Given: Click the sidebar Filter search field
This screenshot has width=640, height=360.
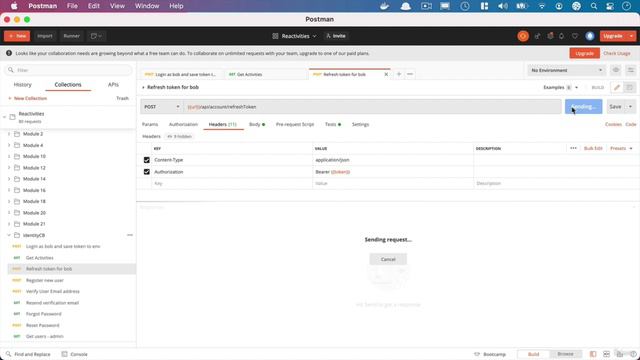Looking at the screenshot, I should click(68, 70).
